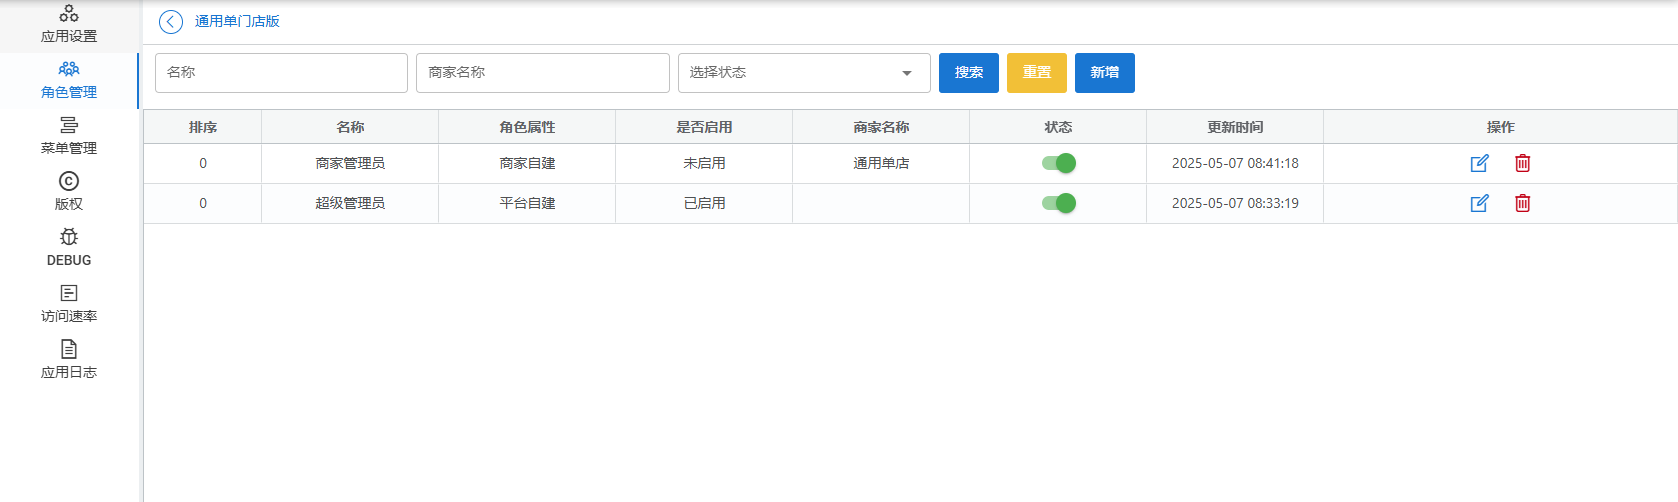The height and width of the screenshot is (502, 1678).
Task: Delete the 商家管理员 role
Action: 1522,163
